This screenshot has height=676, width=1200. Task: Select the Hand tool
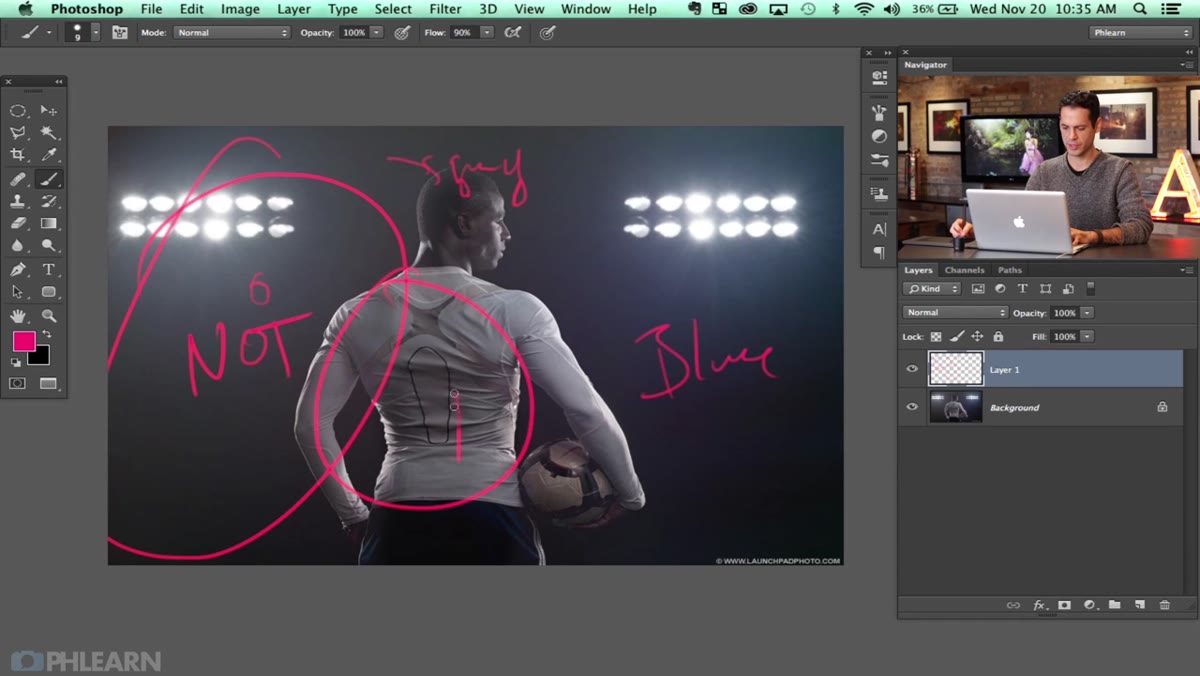tap(18, 316)
